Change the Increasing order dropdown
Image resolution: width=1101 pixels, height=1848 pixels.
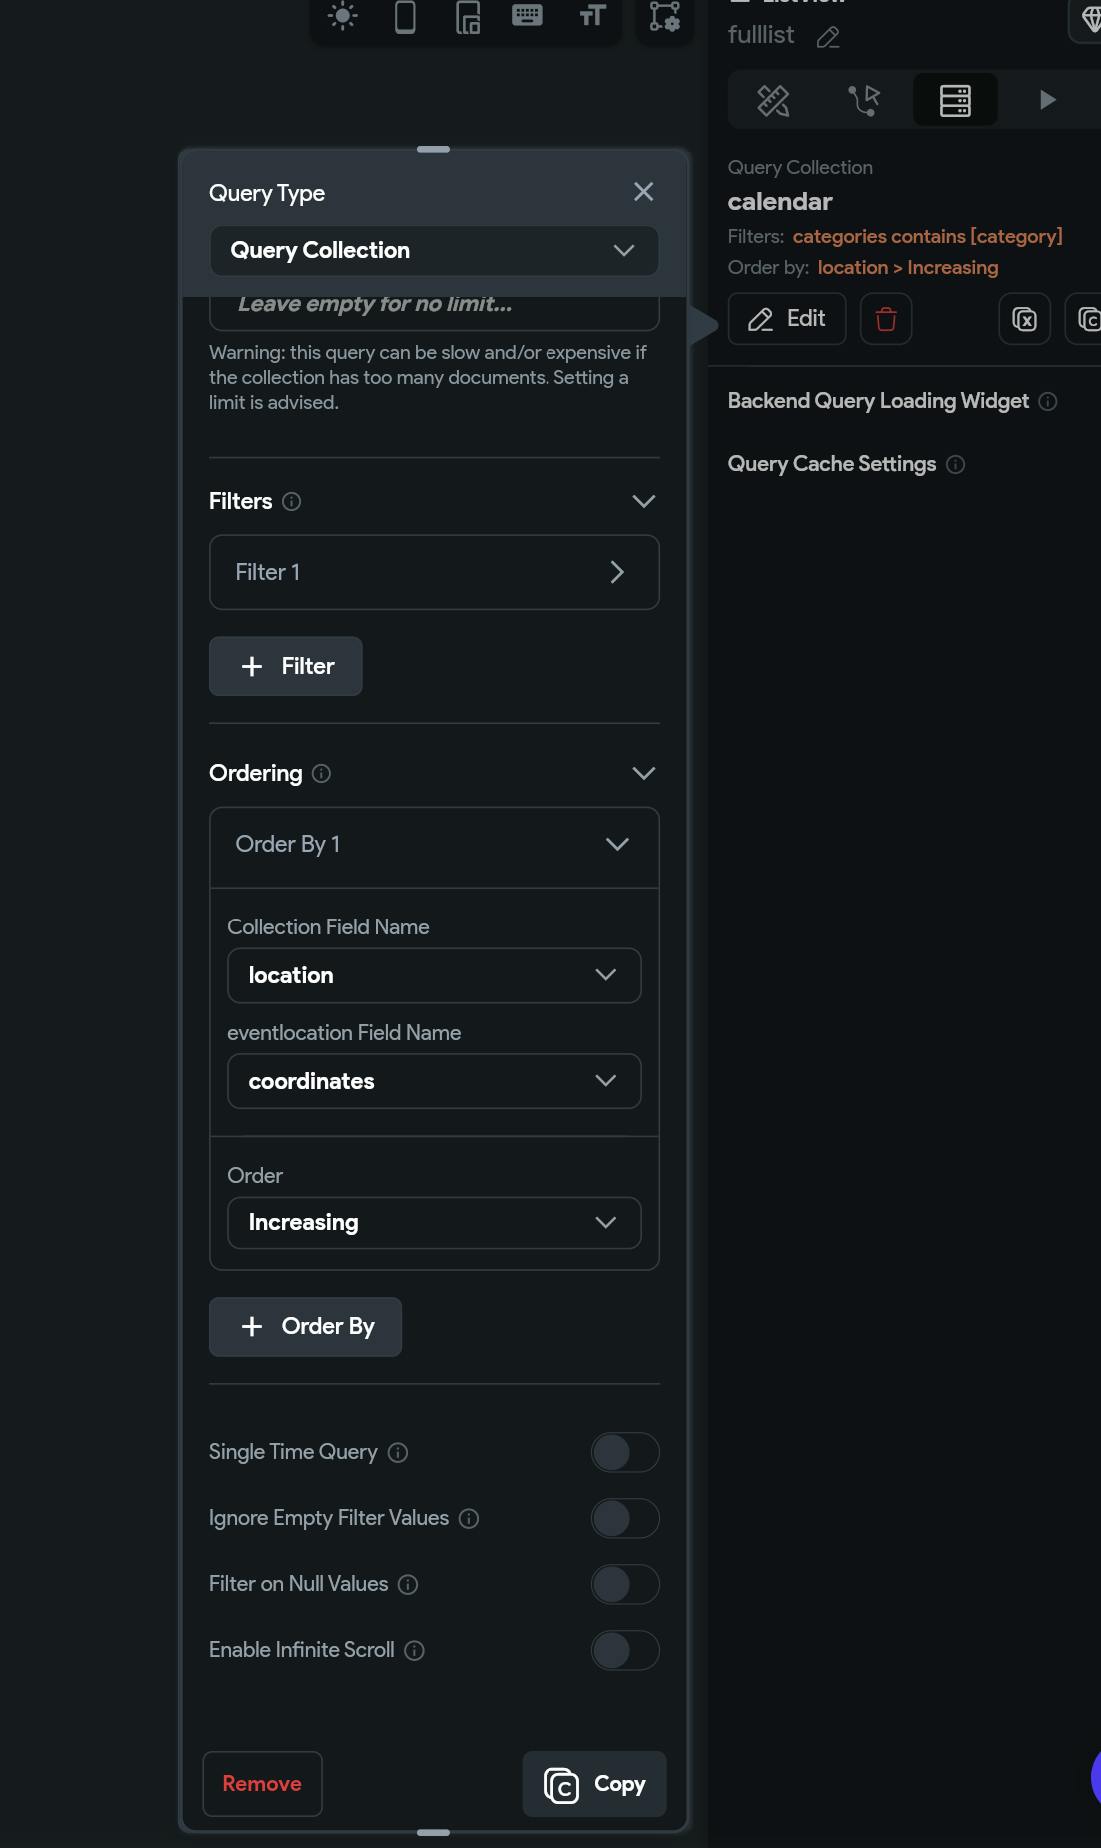coord(434,1222)
